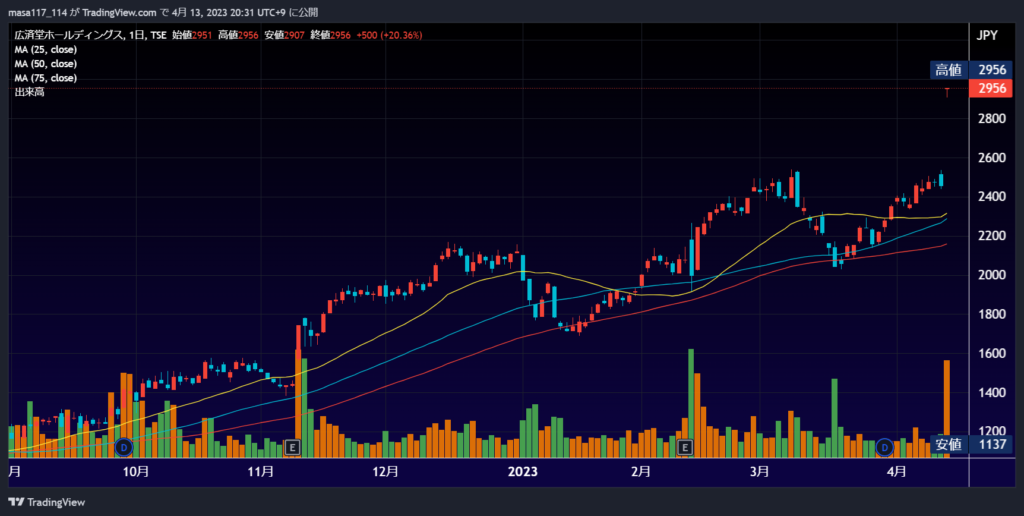Click the 1600 price axis label
Screen dimensions: 1024x516
pos(991,353)
